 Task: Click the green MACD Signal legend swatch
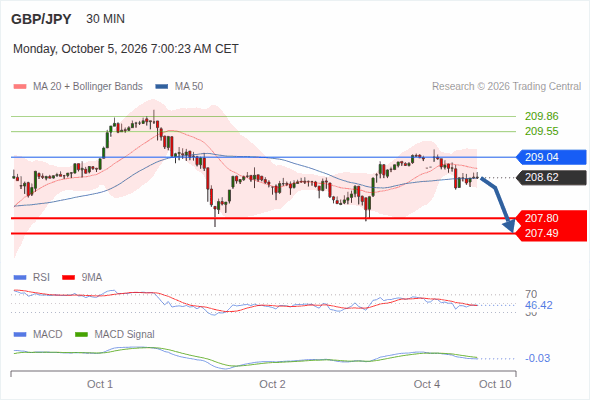(81, 335)
